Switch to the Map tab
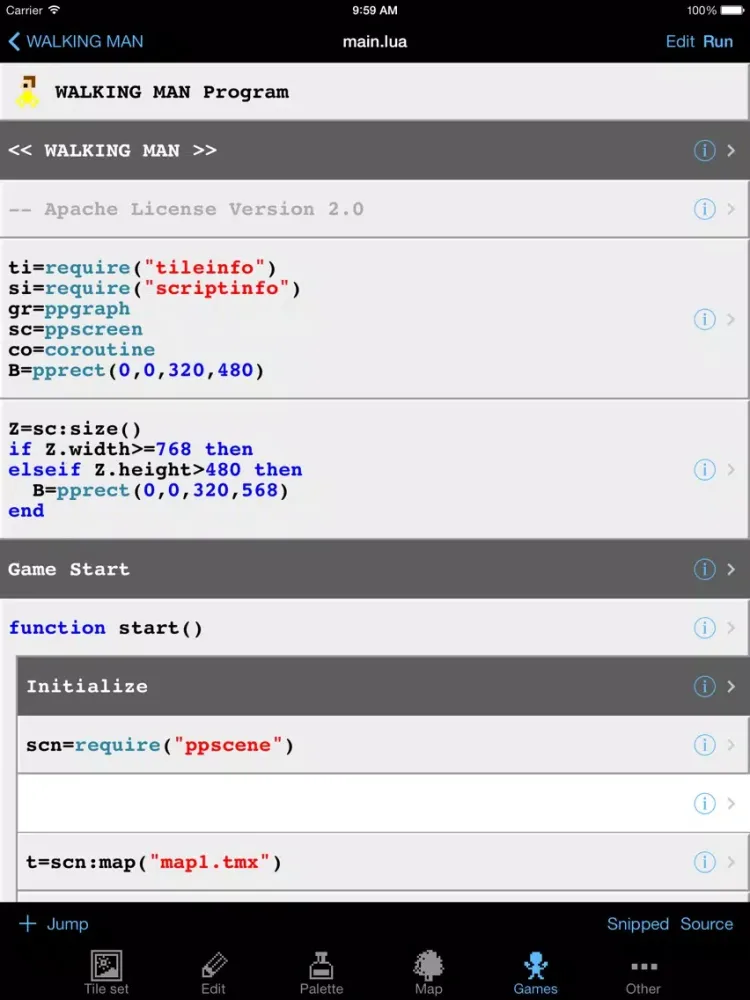 (x=429, y=973)
